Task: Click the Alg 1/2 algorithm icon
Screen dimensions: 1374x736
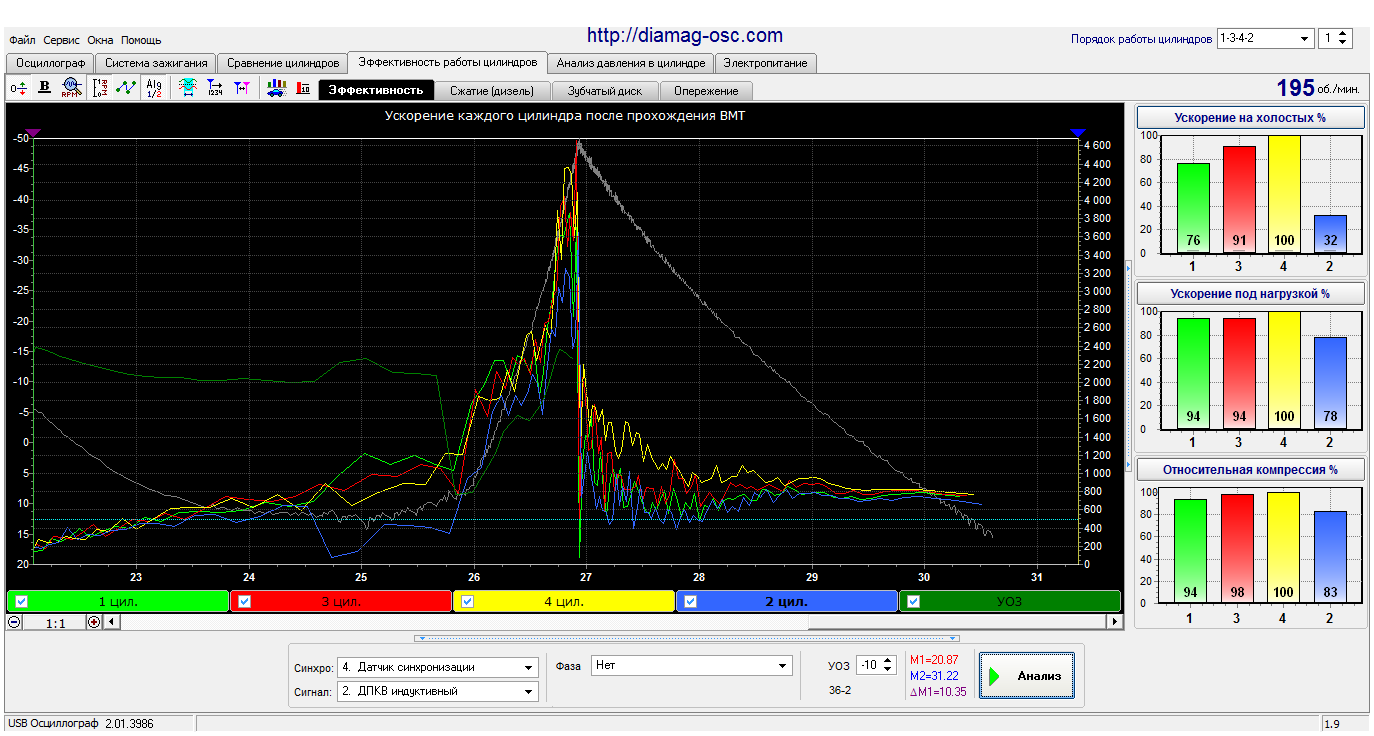Action: coord(154,88)
